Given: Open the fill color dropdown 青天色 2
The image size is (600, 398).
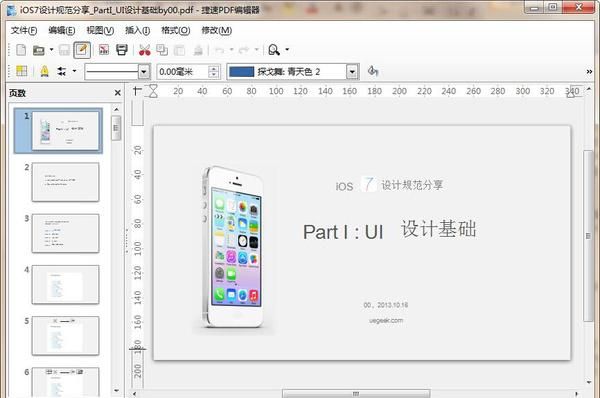Looking at the screenshot, I should point(352,72).
